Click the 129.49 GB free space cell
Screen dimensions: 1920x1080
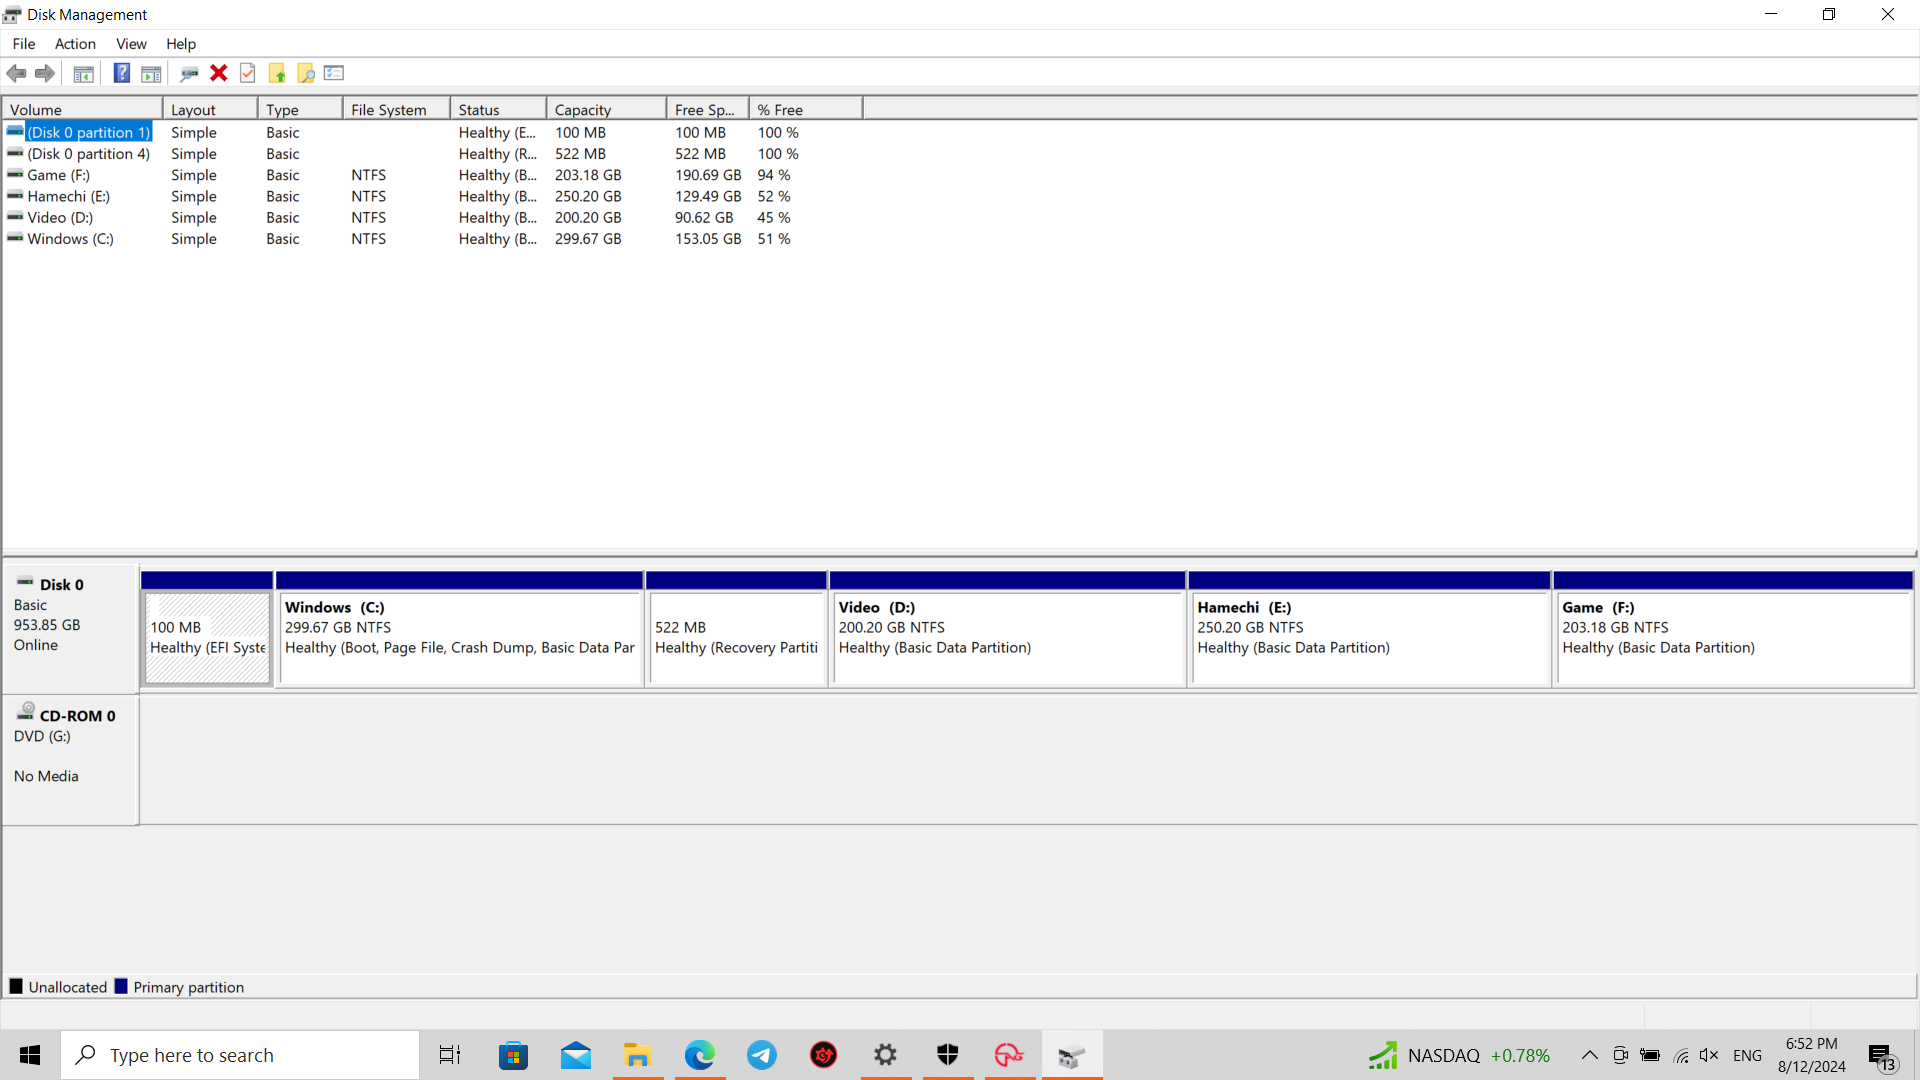pyautogui.click(x=708, y=197)
